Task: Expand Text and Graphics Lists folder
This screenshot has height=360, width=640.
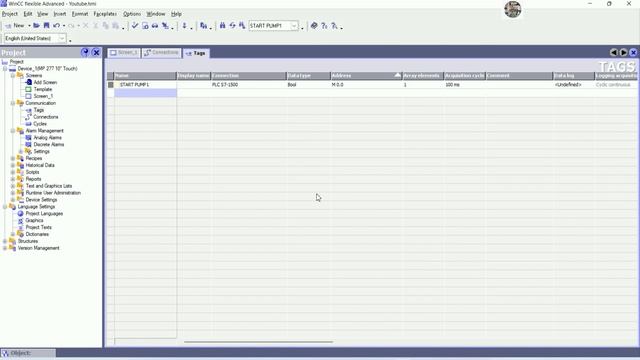Action: point(13,186)
